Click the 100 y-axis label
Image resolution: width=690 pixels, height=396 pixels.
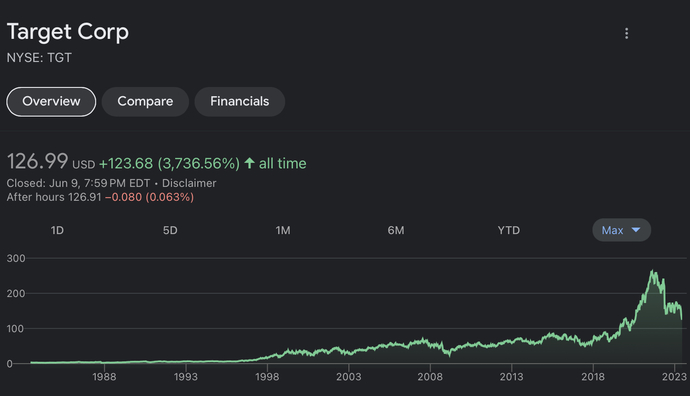point(15,329)
